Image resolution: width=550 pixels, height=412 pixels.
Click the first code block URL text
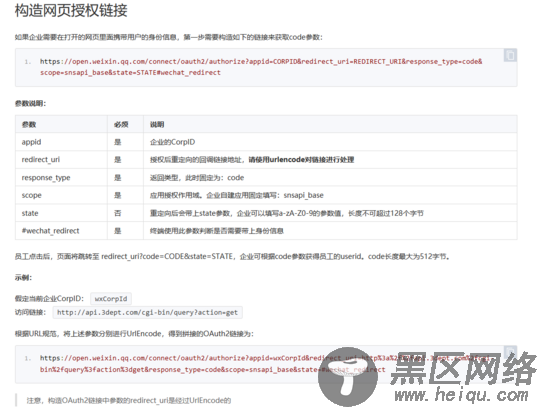[x=261, y=67]
